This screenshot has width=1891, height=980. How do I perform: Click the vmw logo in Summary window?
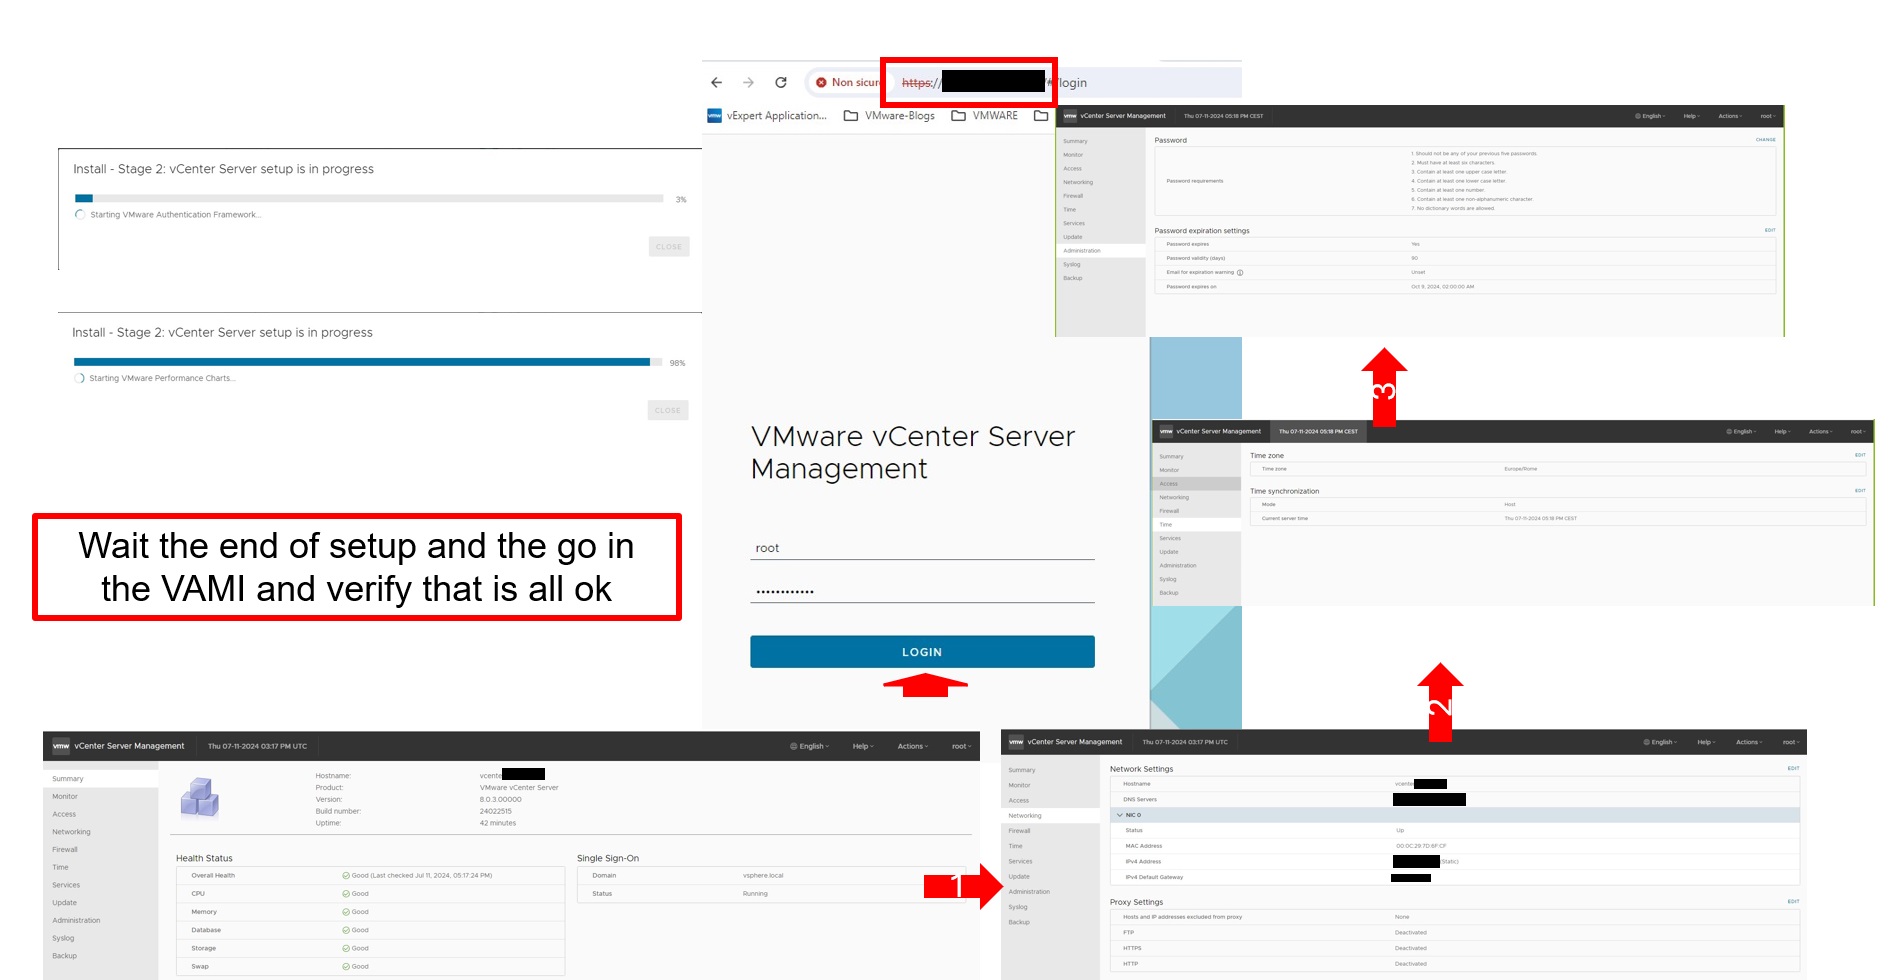(61, 746)
